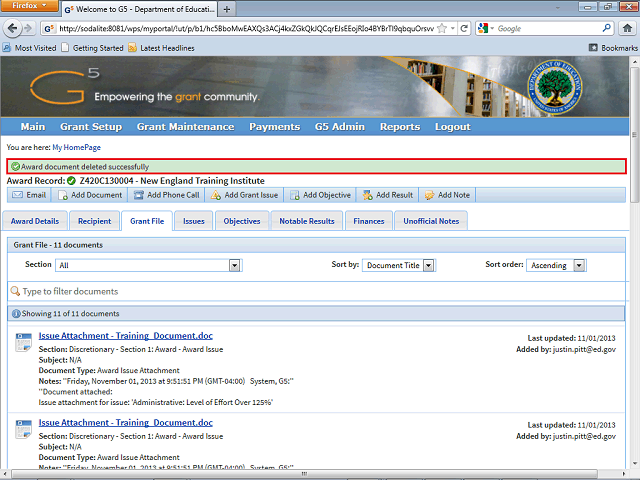
Task: Select the Welcome to G5 browser tab
Action: [x=139, y=9]
